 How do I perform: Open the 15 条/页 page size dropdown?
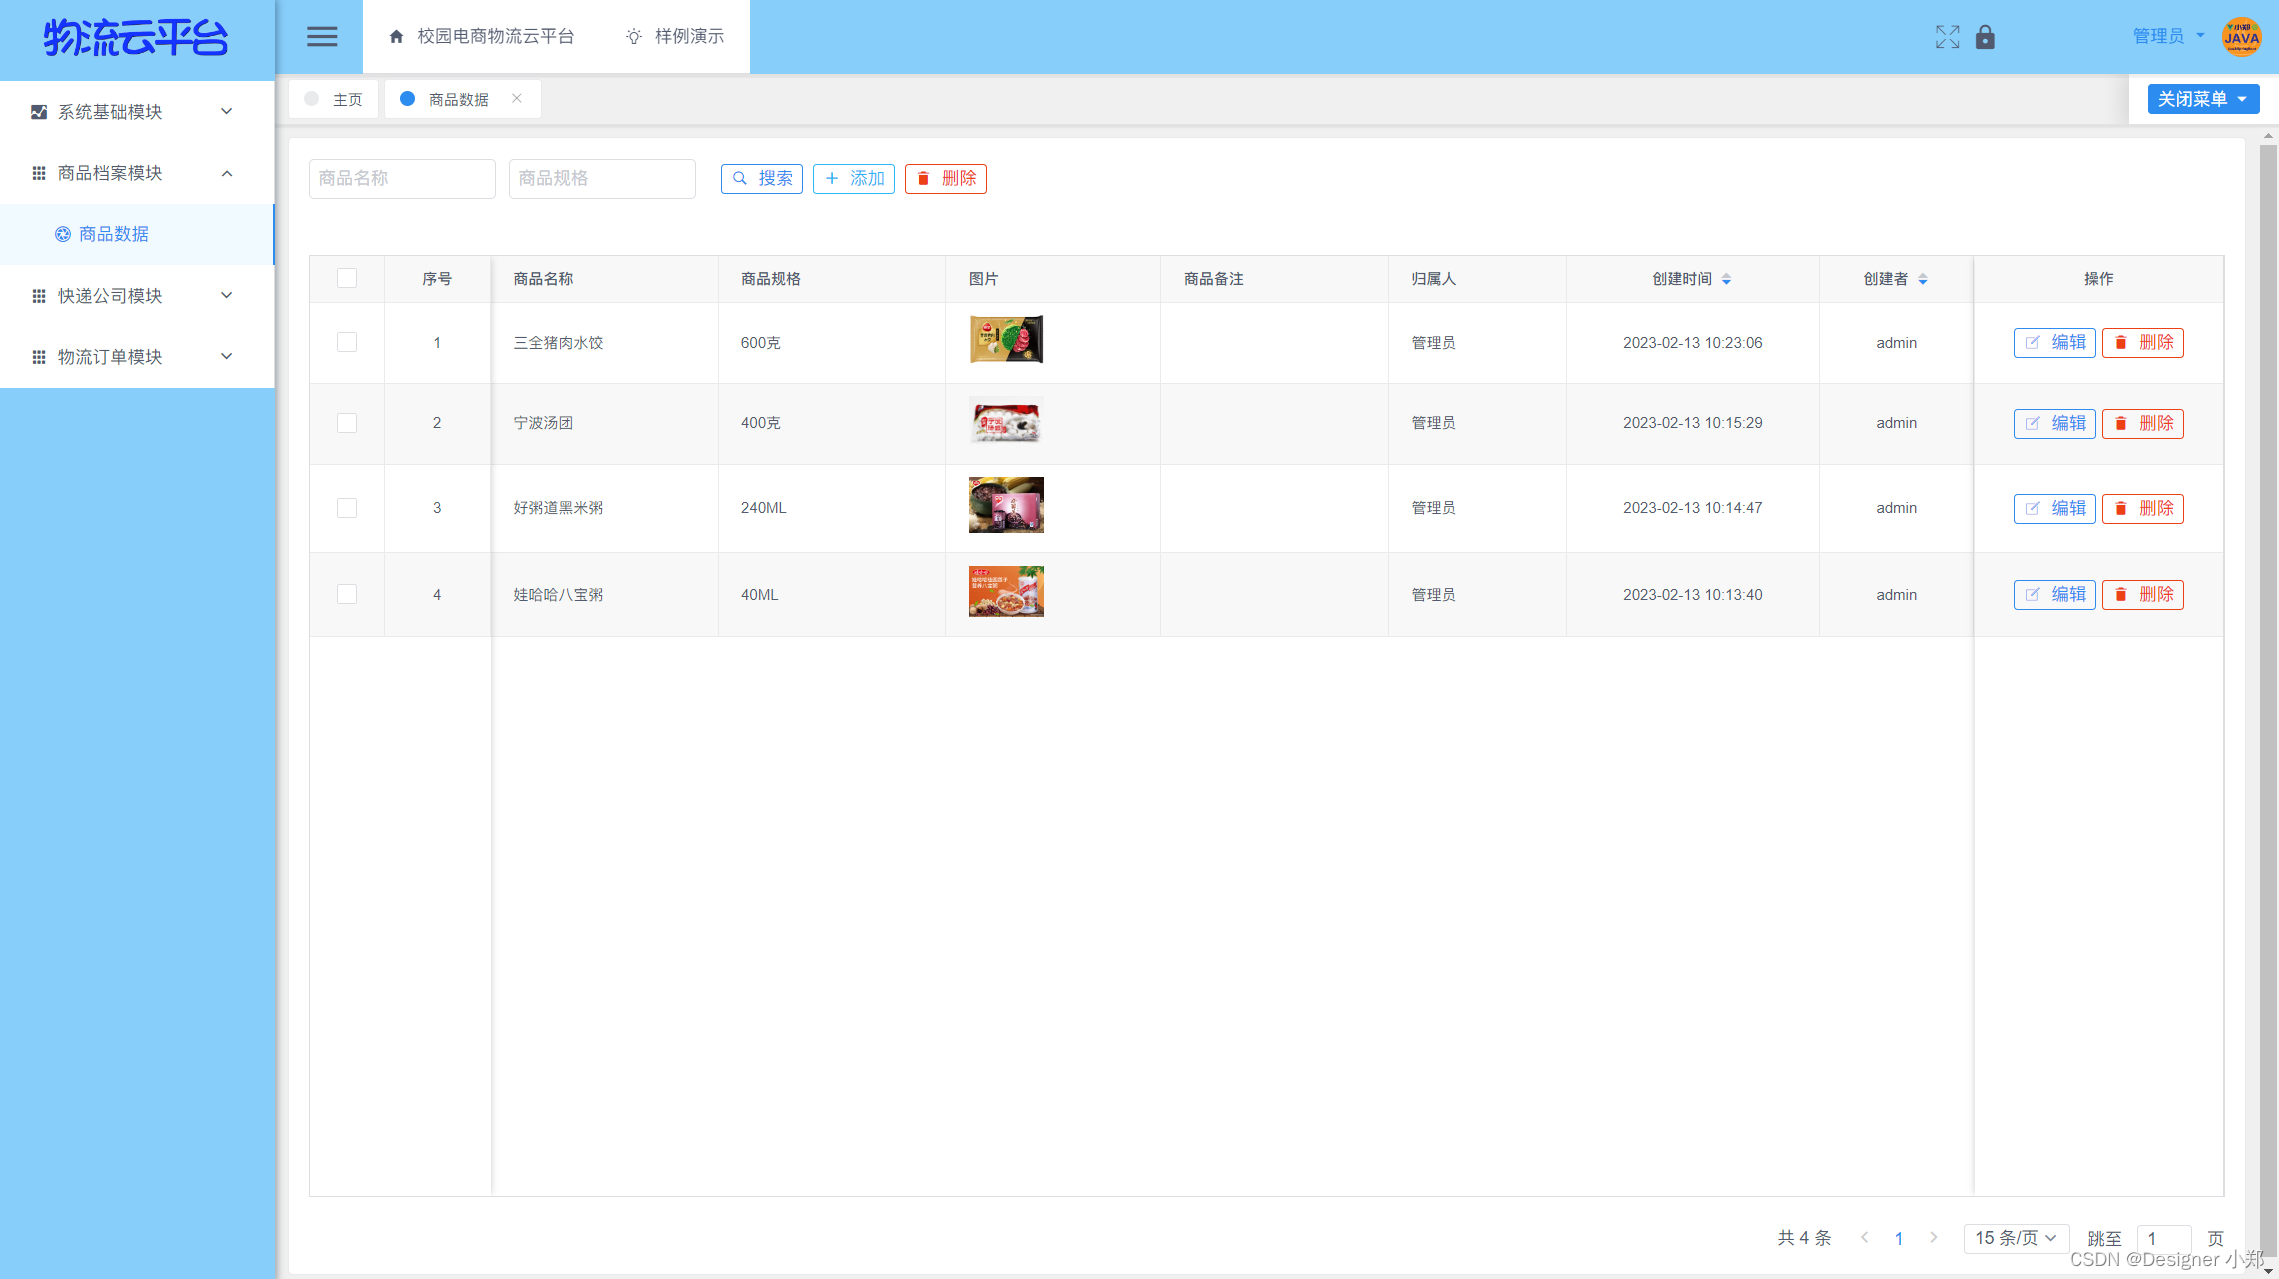2015,1237
